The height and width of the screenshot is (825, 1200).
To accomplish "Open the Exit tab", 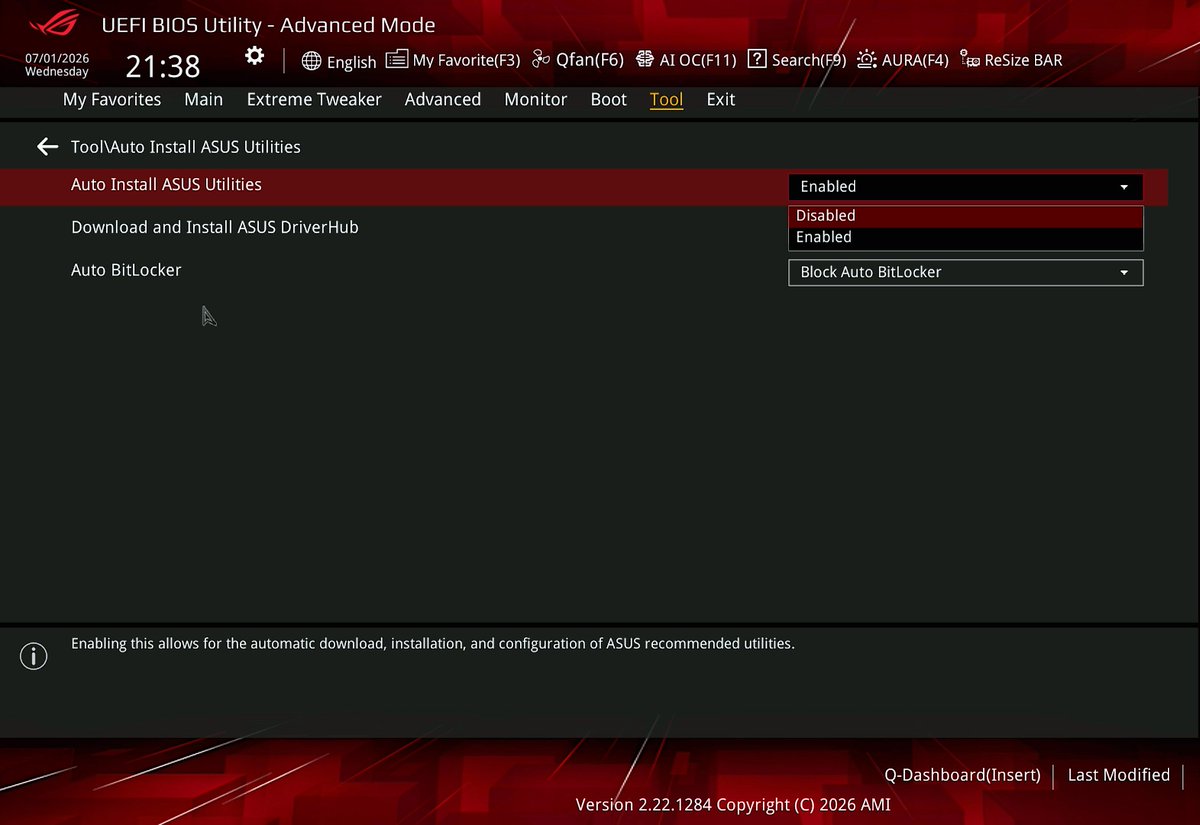I will point(721,99).
